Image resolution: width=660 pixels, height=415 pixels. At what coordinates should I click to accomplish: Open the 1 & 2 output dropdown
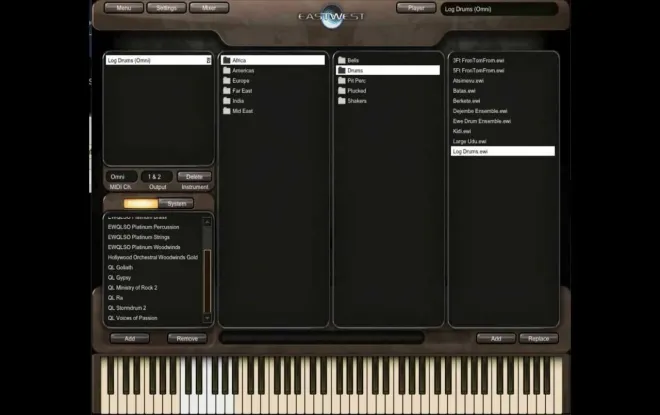[157, 177]
